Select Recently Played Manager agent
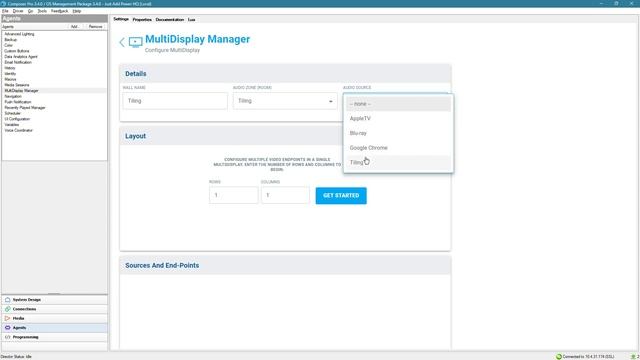Image resolution: width=640 pixels, height=360 pixels. (x=24, y=108)
